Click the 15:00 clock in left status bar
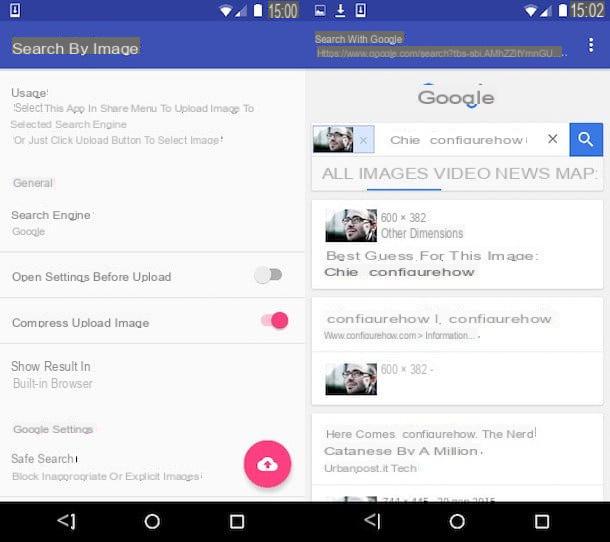Viewport: 610px width, 542px height. pos(283,11)
